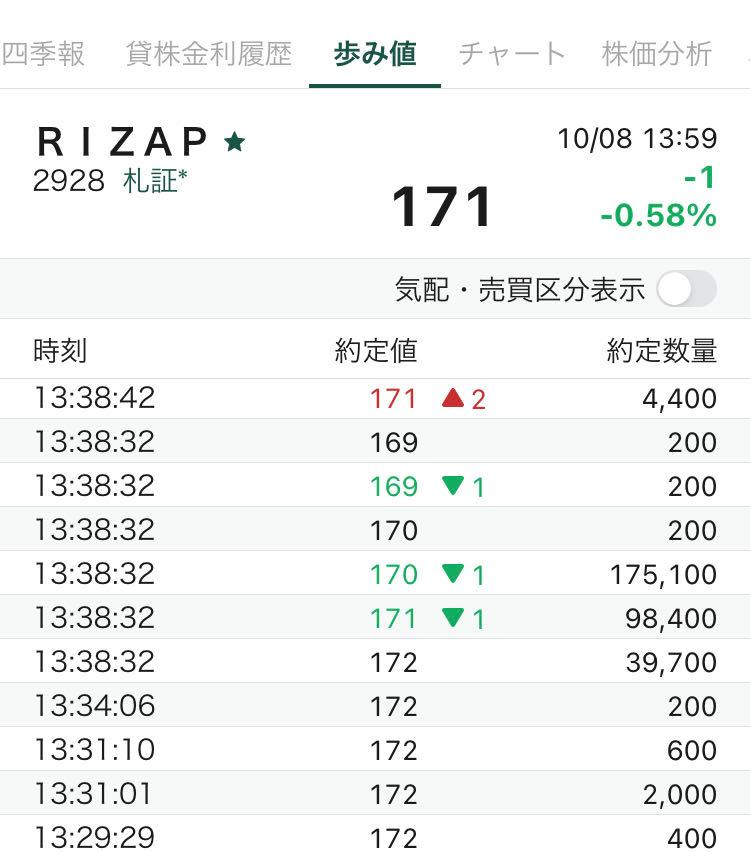Viewport: 750px width, 852px height.
Task: Click the 約定数量 column header
Action: tap(662, 350)
